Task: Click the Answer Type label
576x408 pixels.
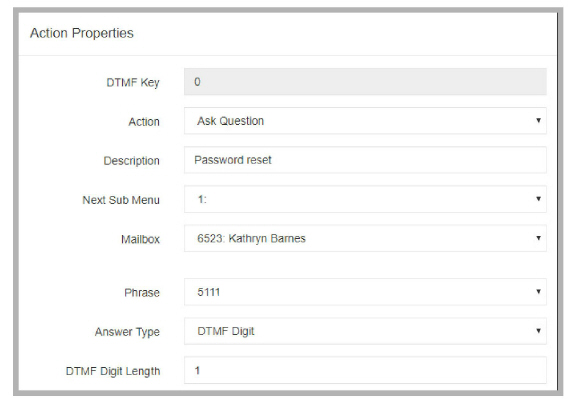Action: click(127, 332)
